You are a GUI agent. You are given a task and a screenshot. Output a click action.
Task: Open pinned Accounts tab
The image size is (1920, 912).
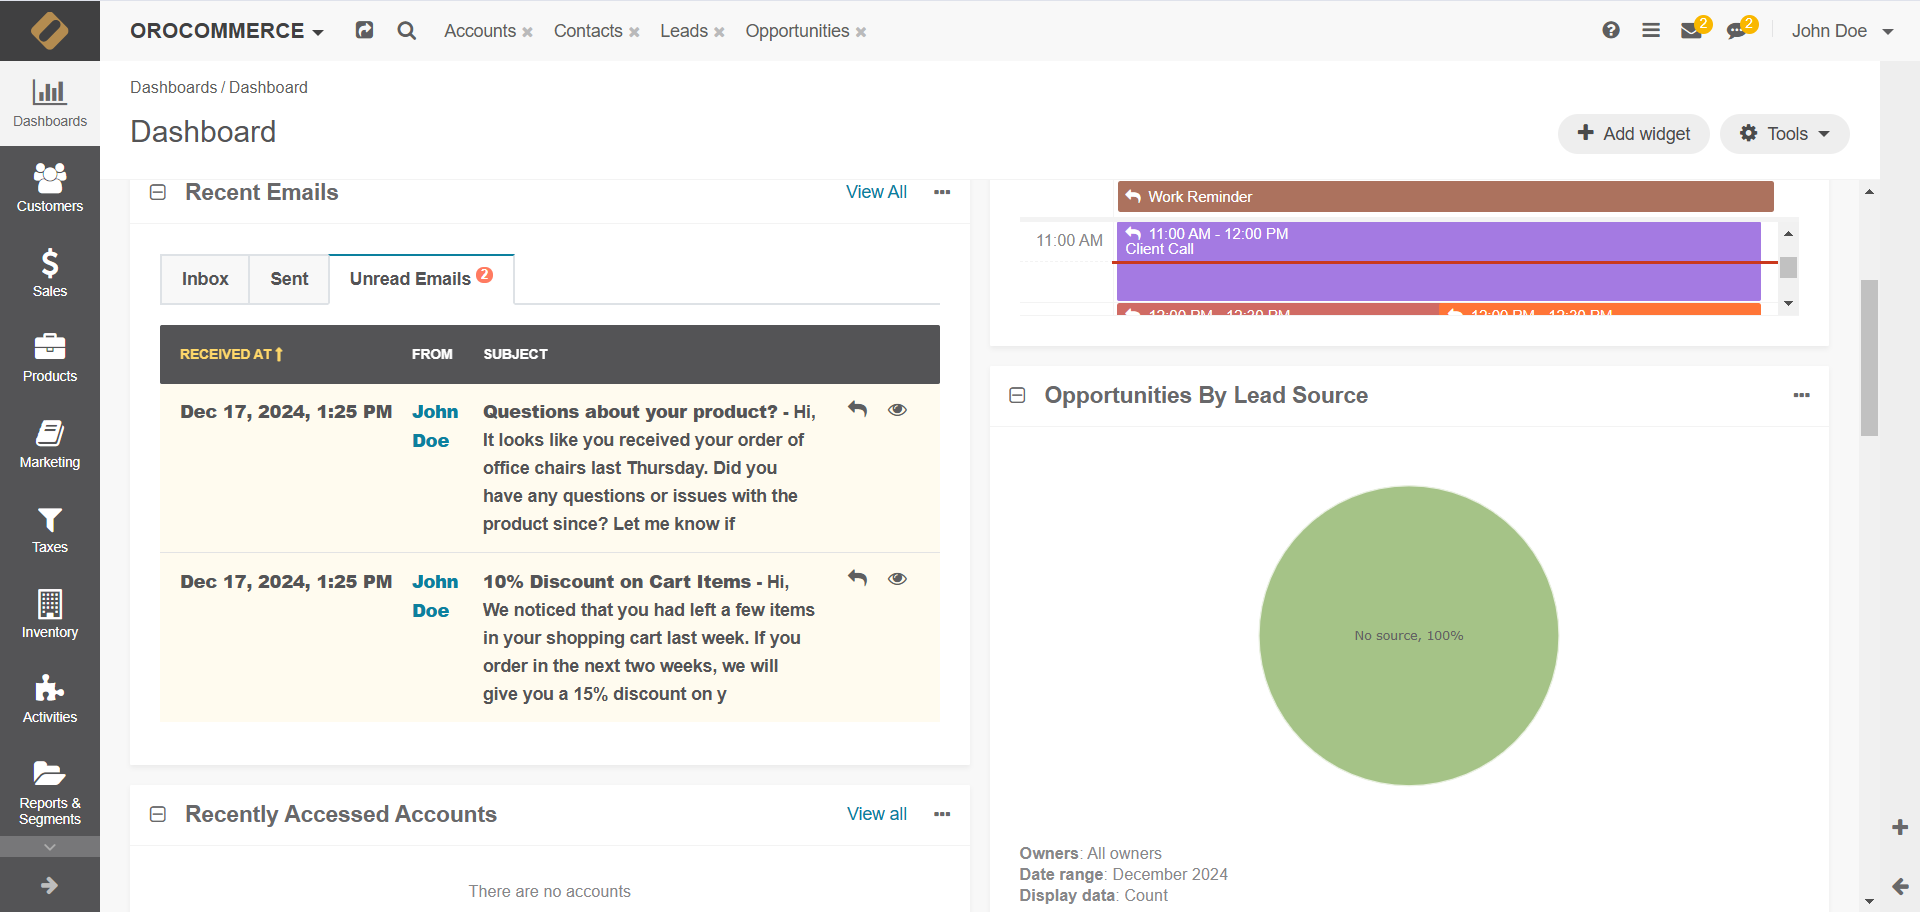[x=480, y=31]
